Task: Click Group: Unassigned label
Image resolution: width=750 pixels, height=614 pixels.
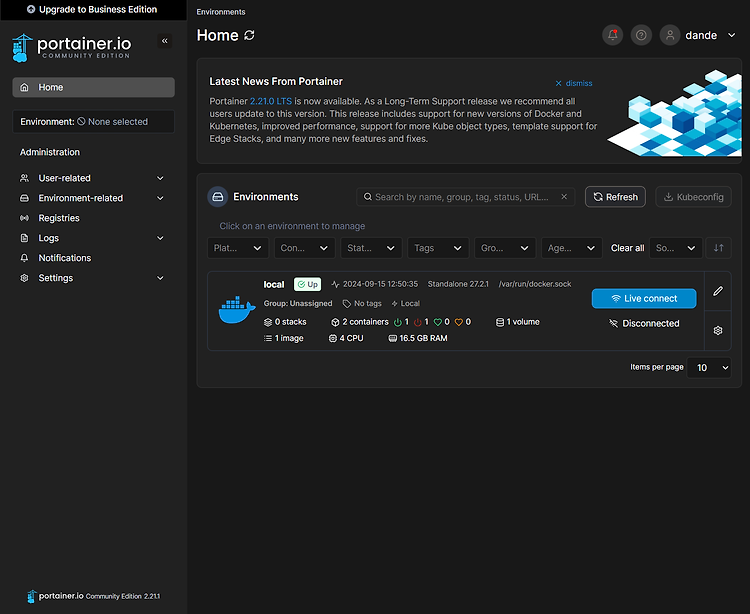Action: pyautogui.click(x=298, y=304)
